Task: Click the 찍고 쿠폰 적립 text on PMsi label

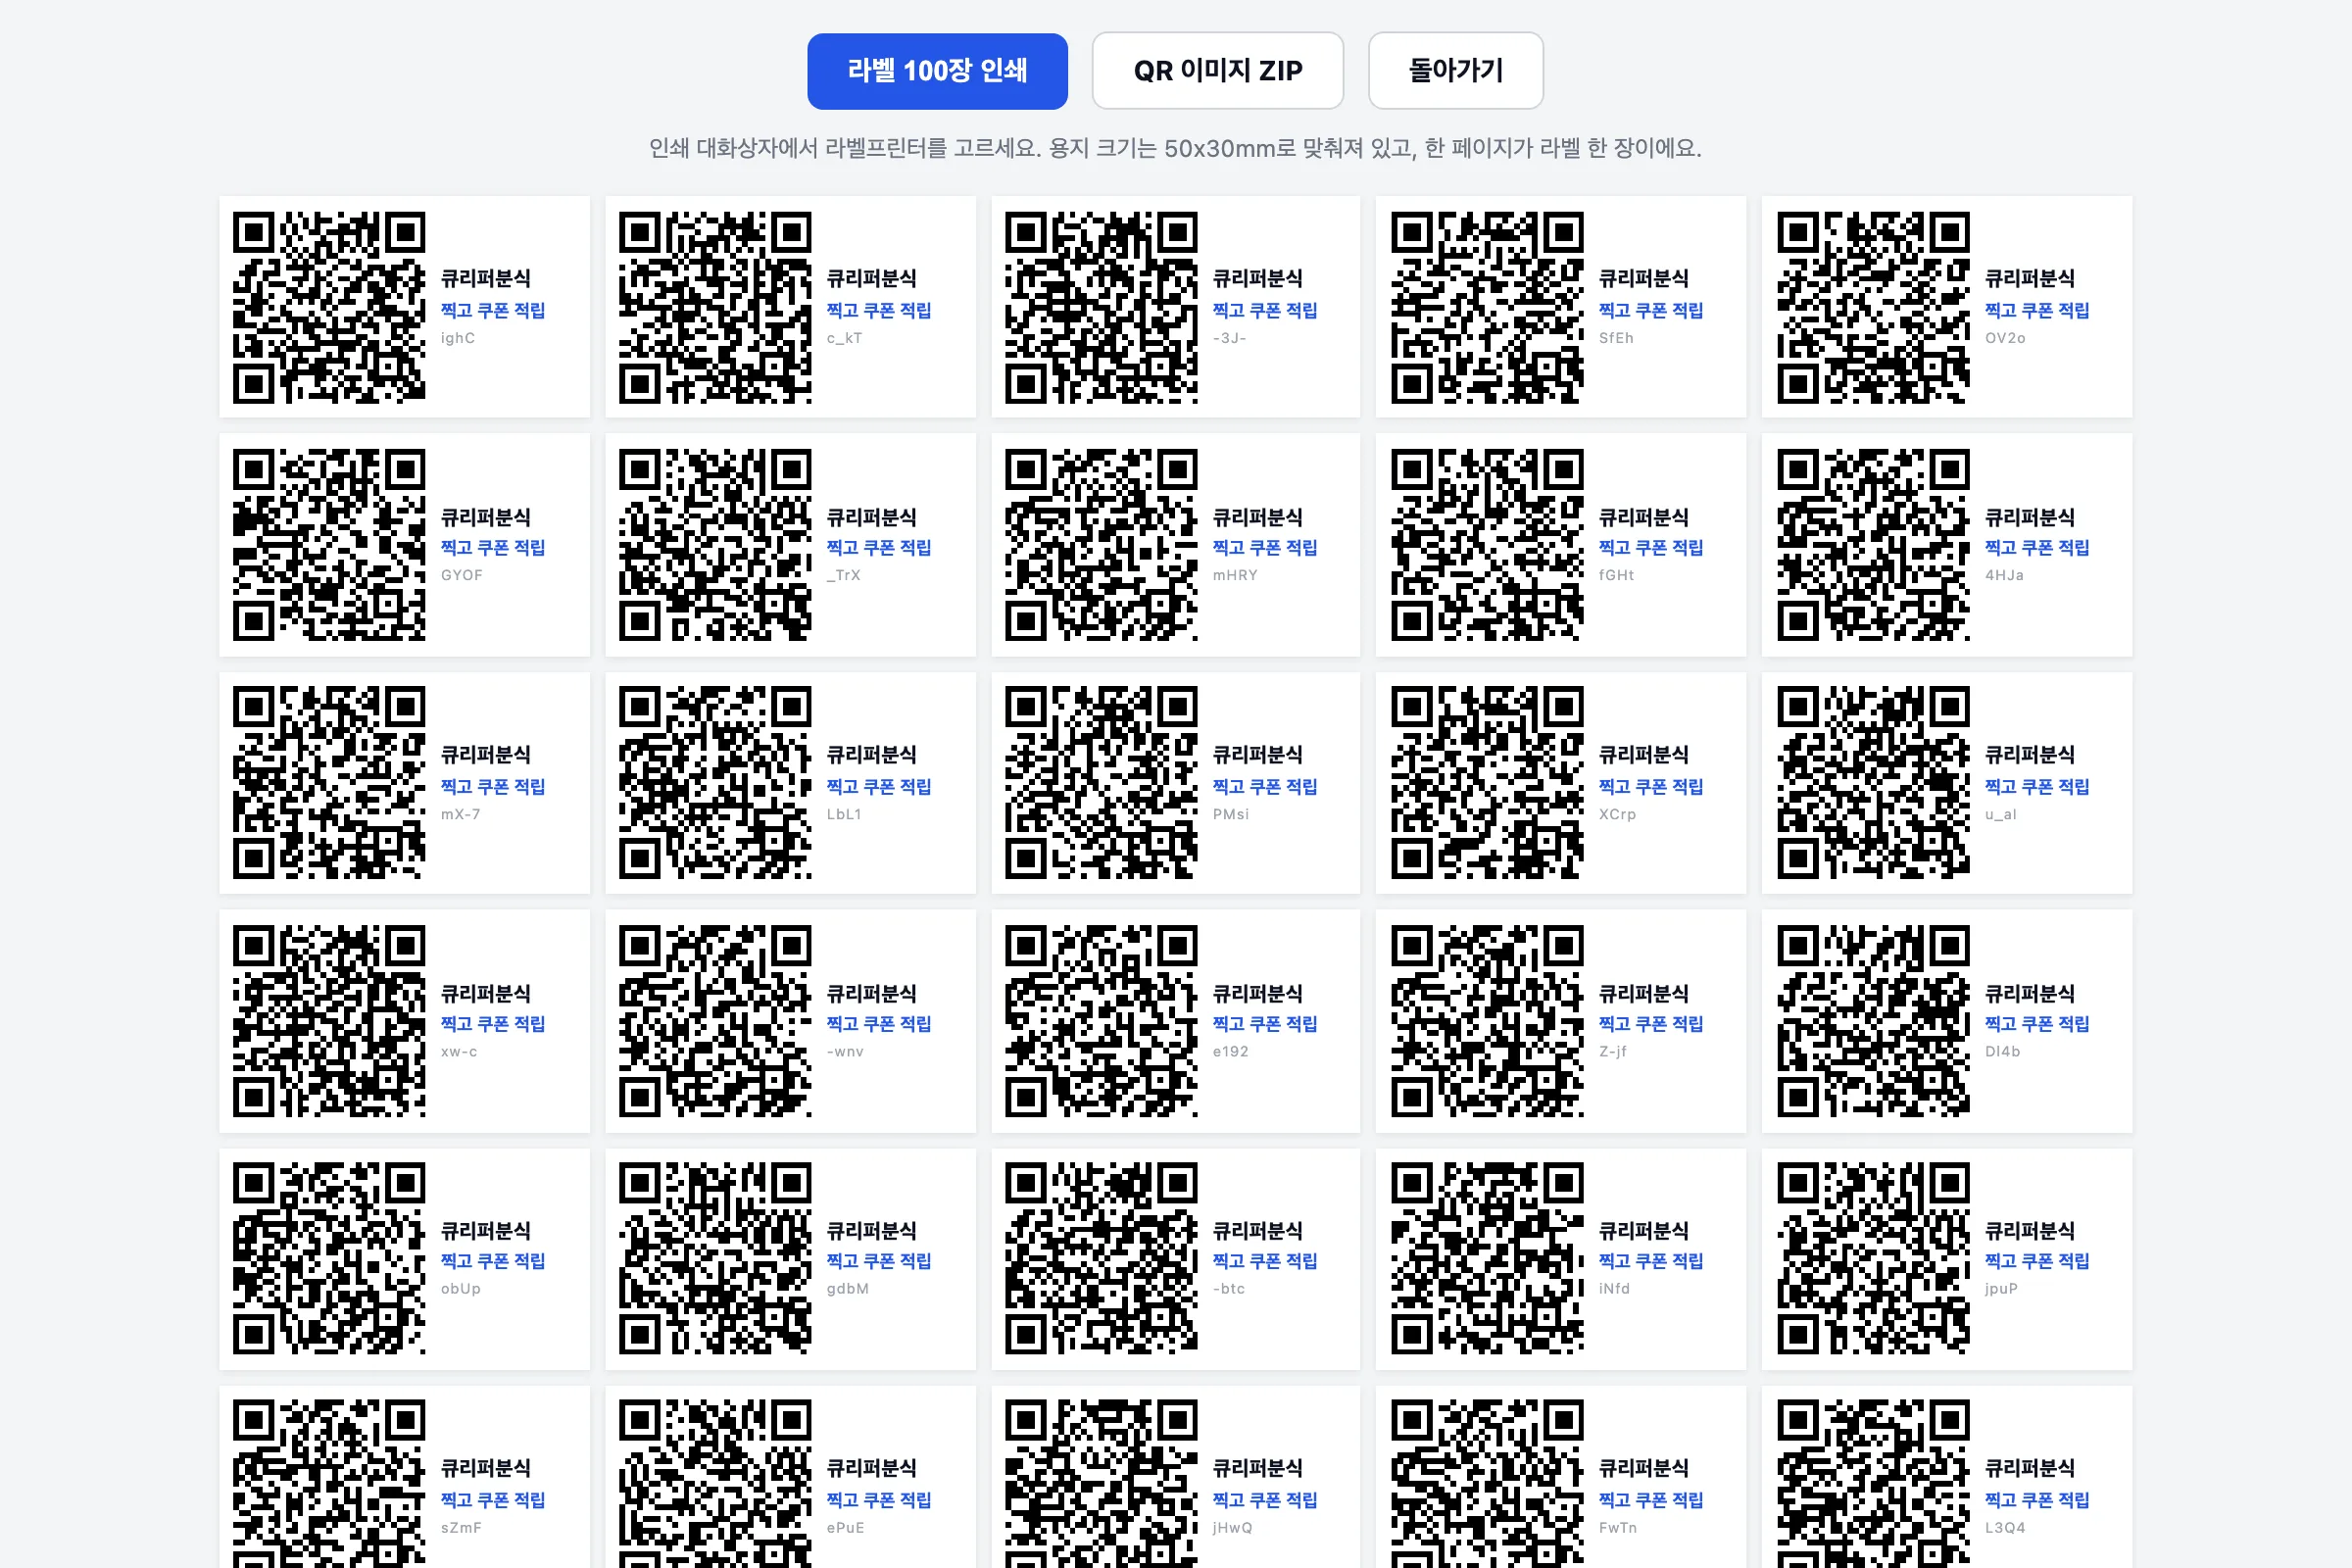Action: (x=1265, y=787)
